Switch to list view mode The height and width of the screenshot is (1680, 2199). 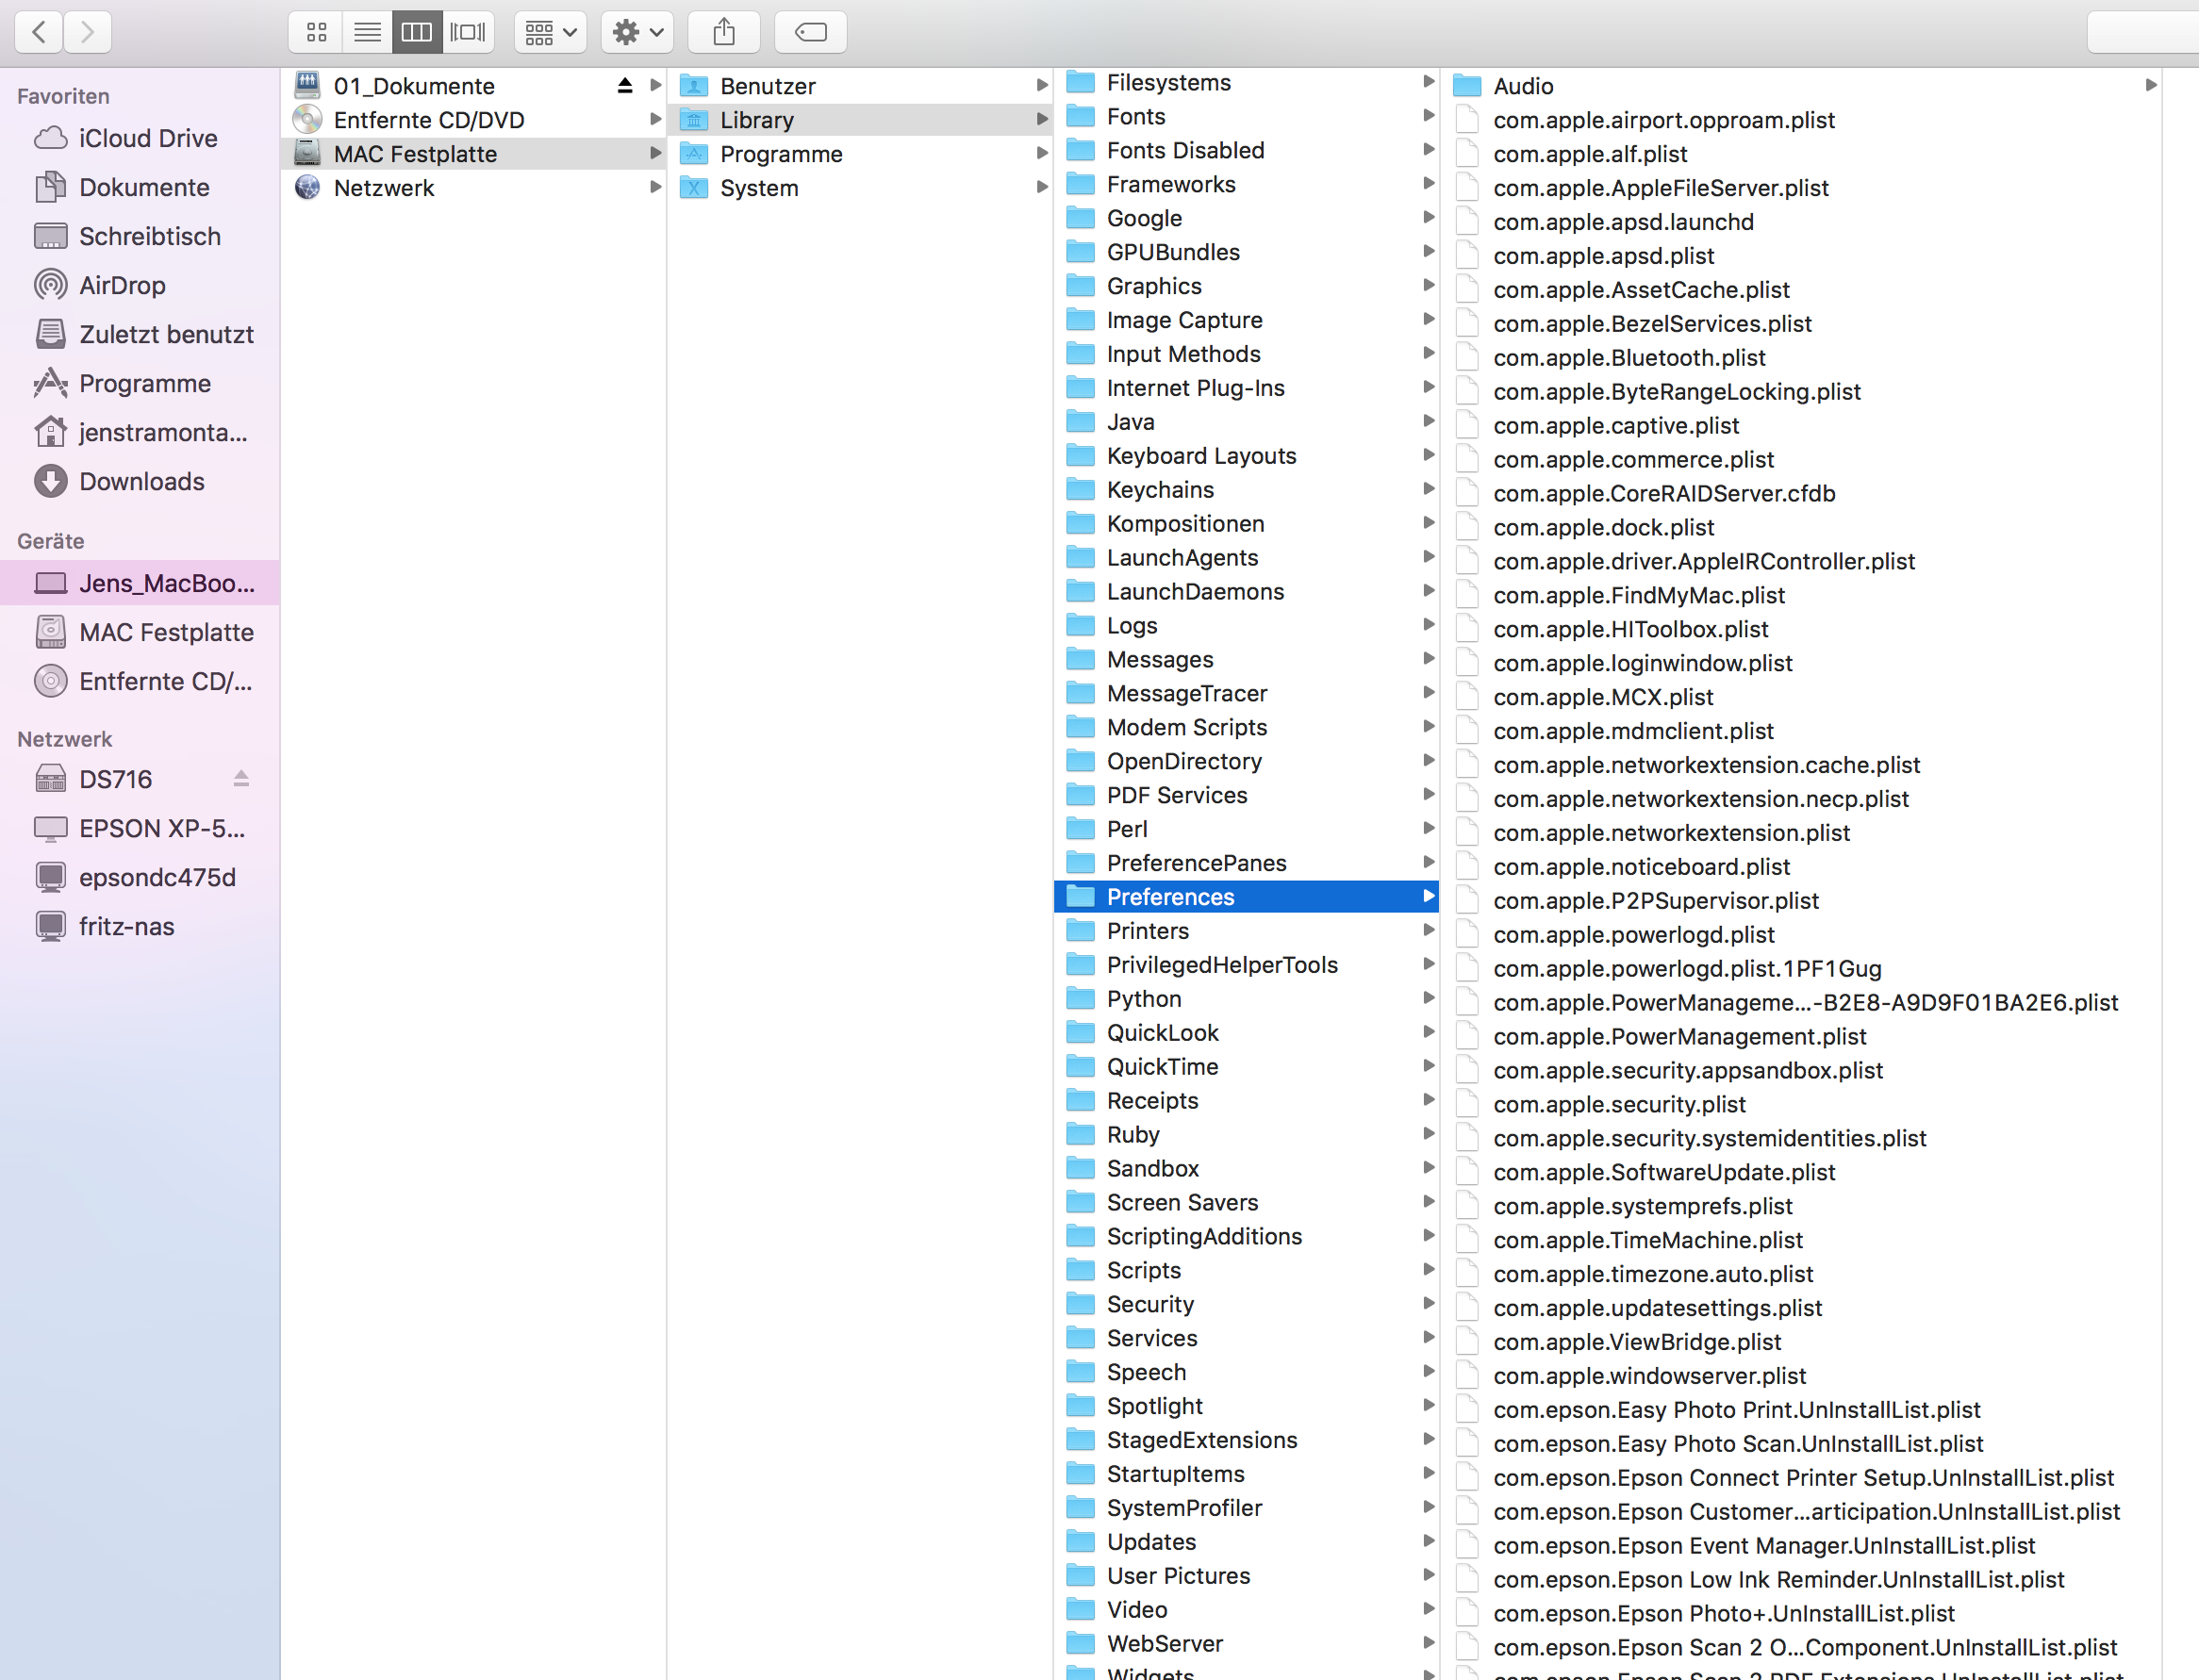367,33
